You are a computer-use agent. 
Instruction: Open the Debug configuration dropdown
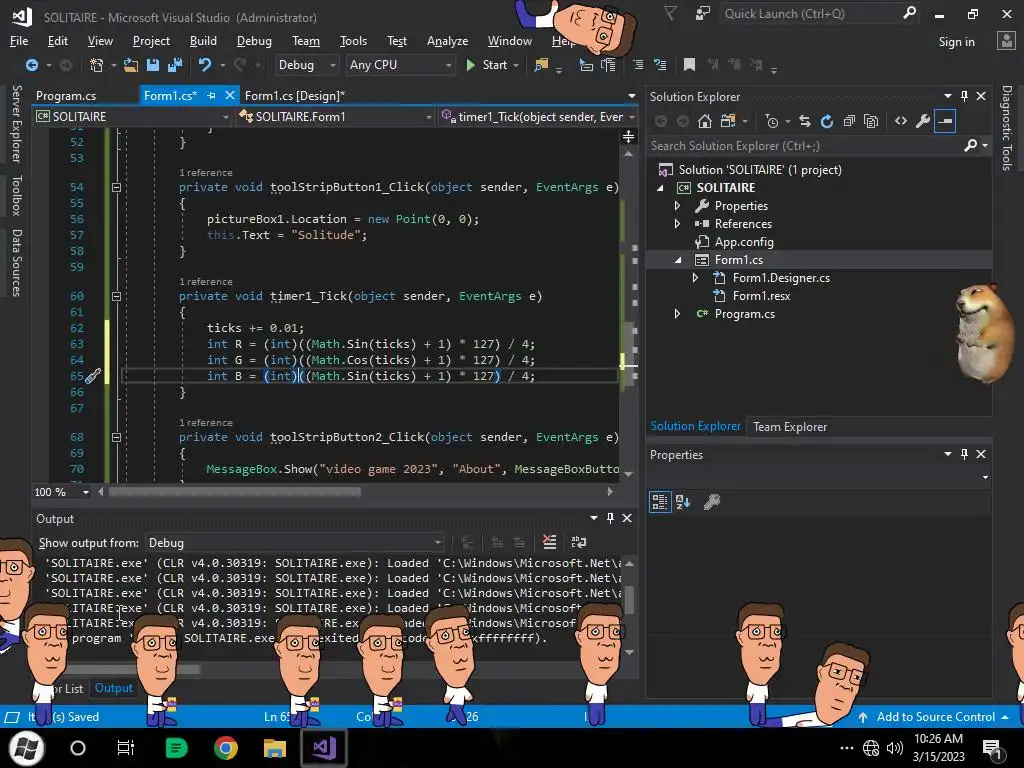click(306, 65)
